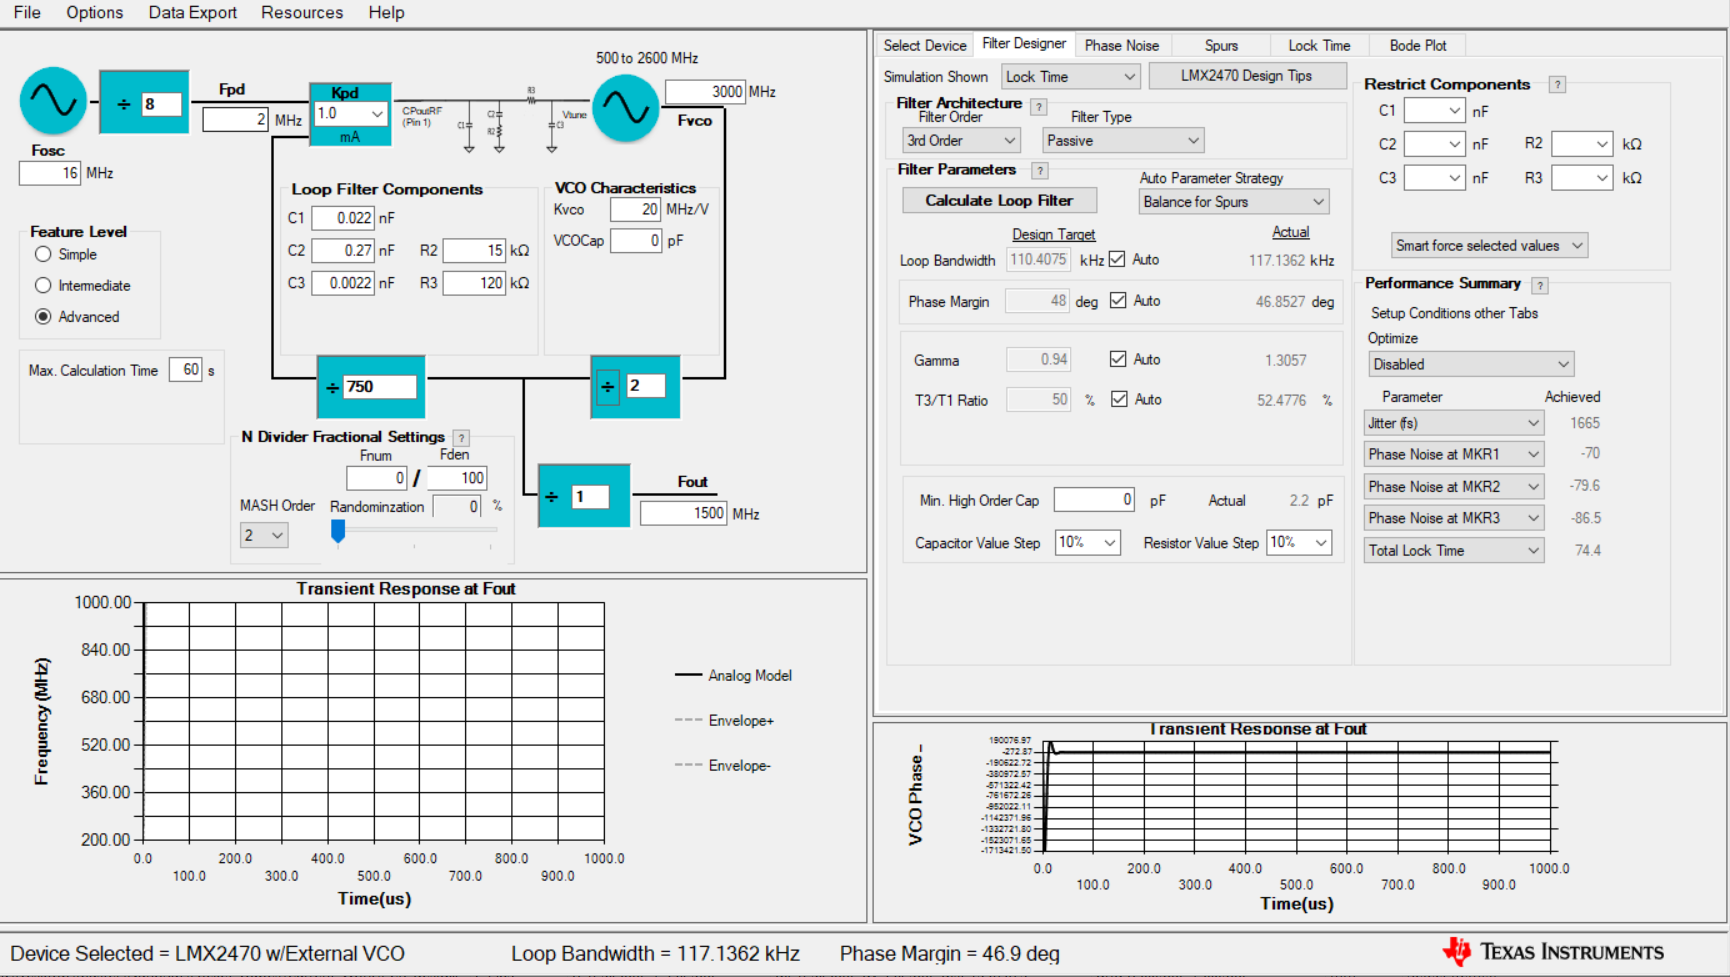
Task: Open the Smart force selected values dropdown
Action: point(1489,245)
